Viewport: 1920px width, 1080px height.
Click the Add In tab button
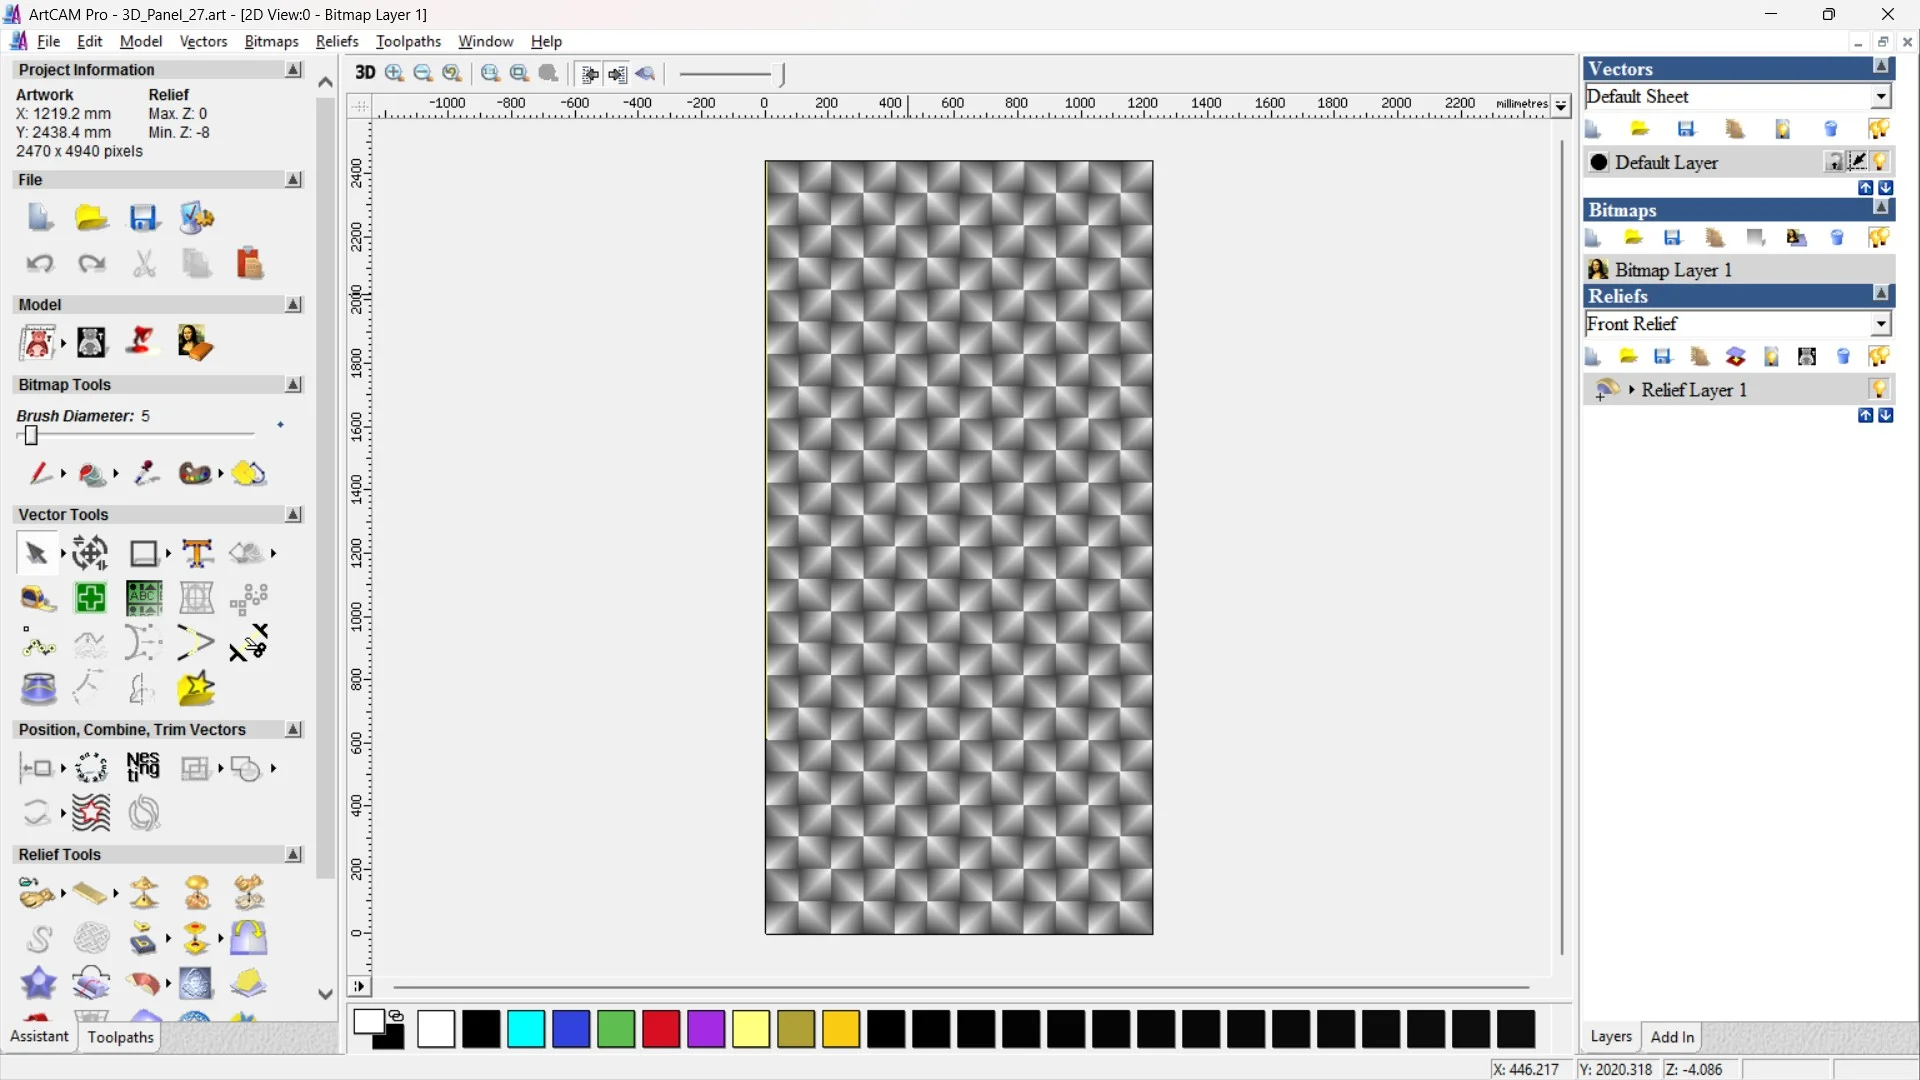point(1672,1037)
